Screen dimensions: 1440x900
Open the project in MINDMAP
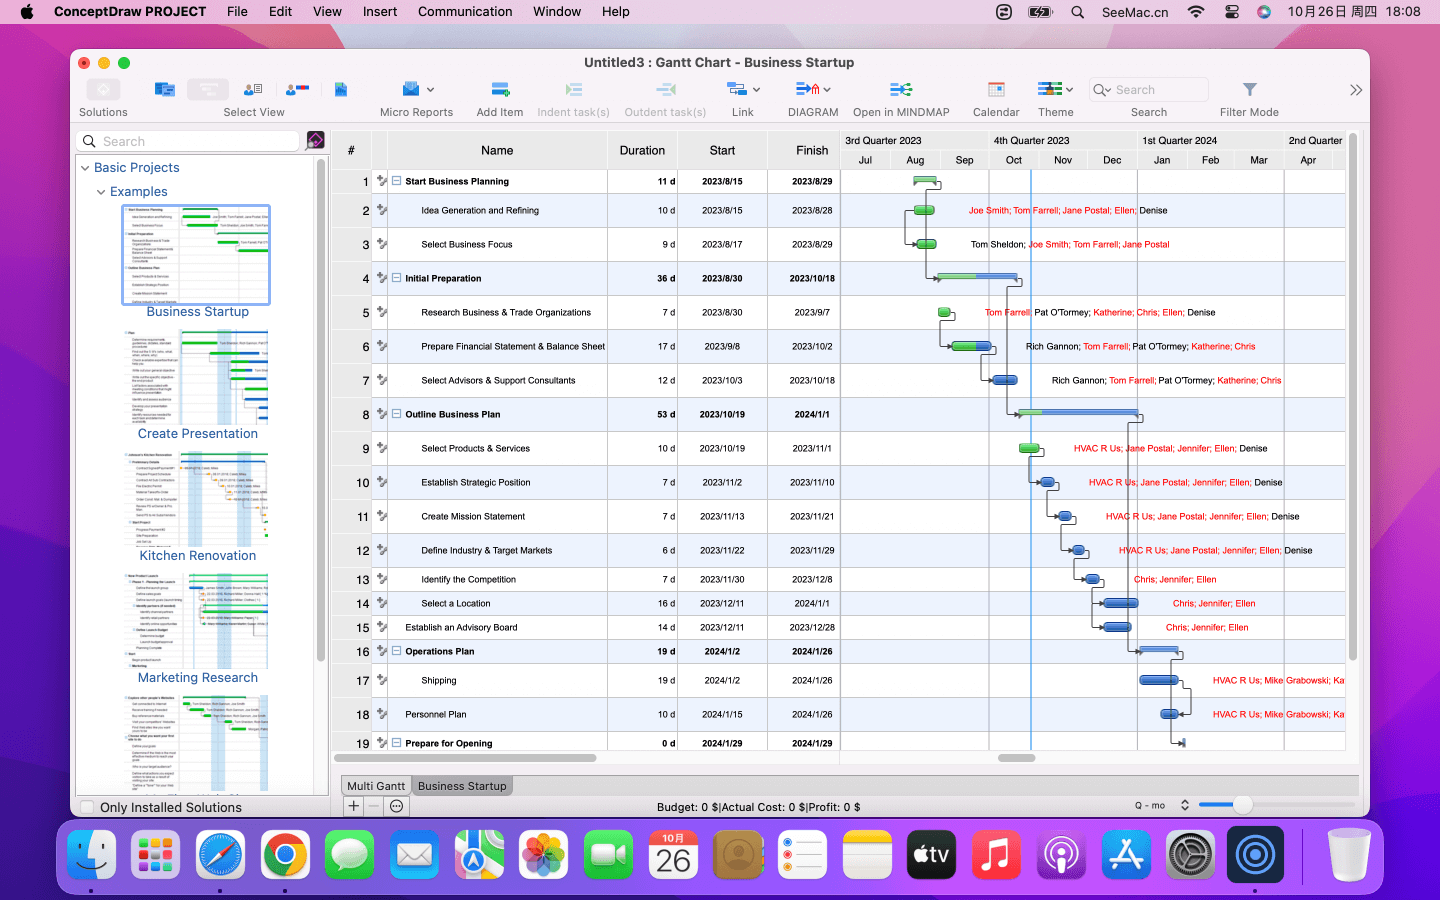(900, 90)
